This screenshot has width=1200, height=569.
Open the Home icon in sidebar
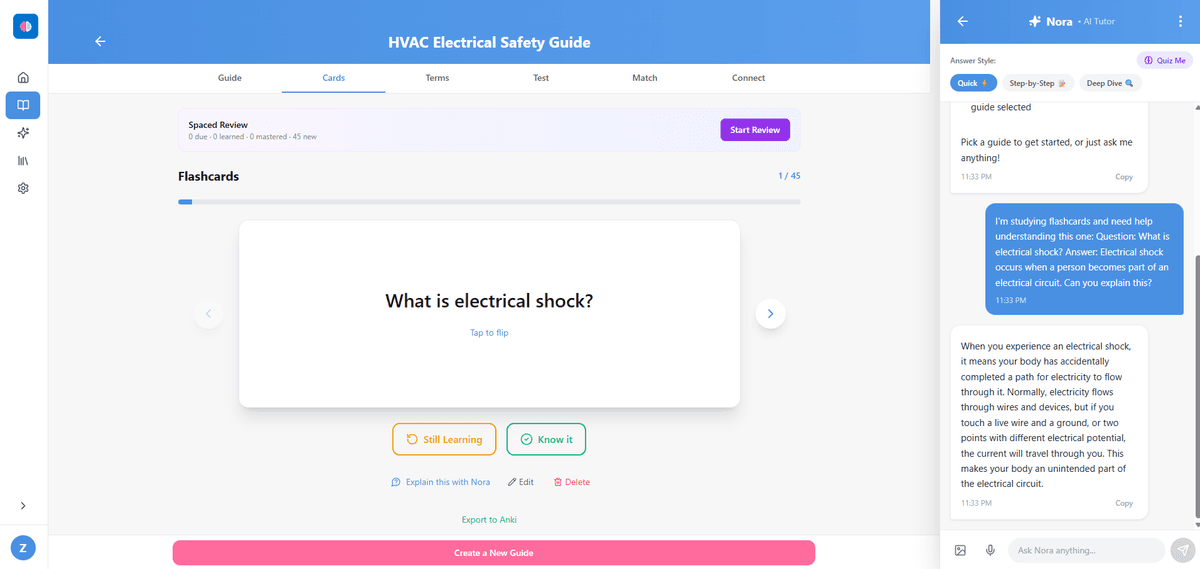click(x=23, y=77)
